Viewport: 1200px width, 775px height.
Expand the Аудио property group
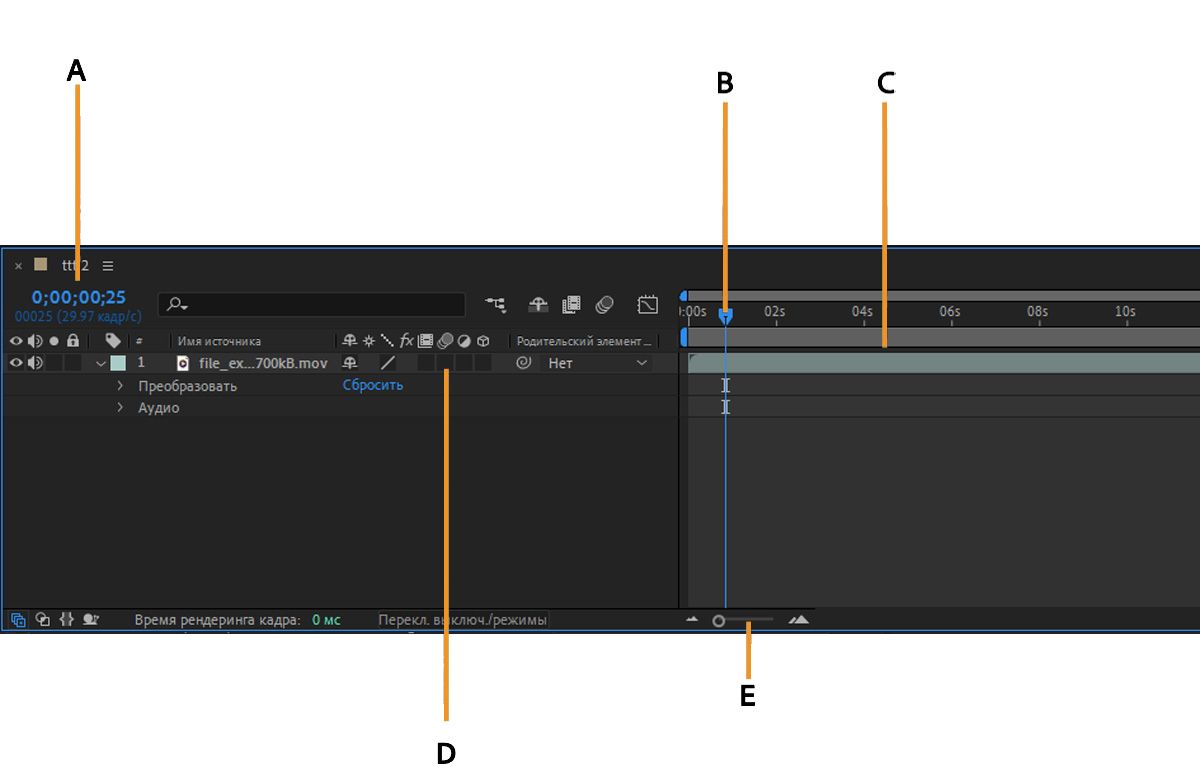point(120,407)
